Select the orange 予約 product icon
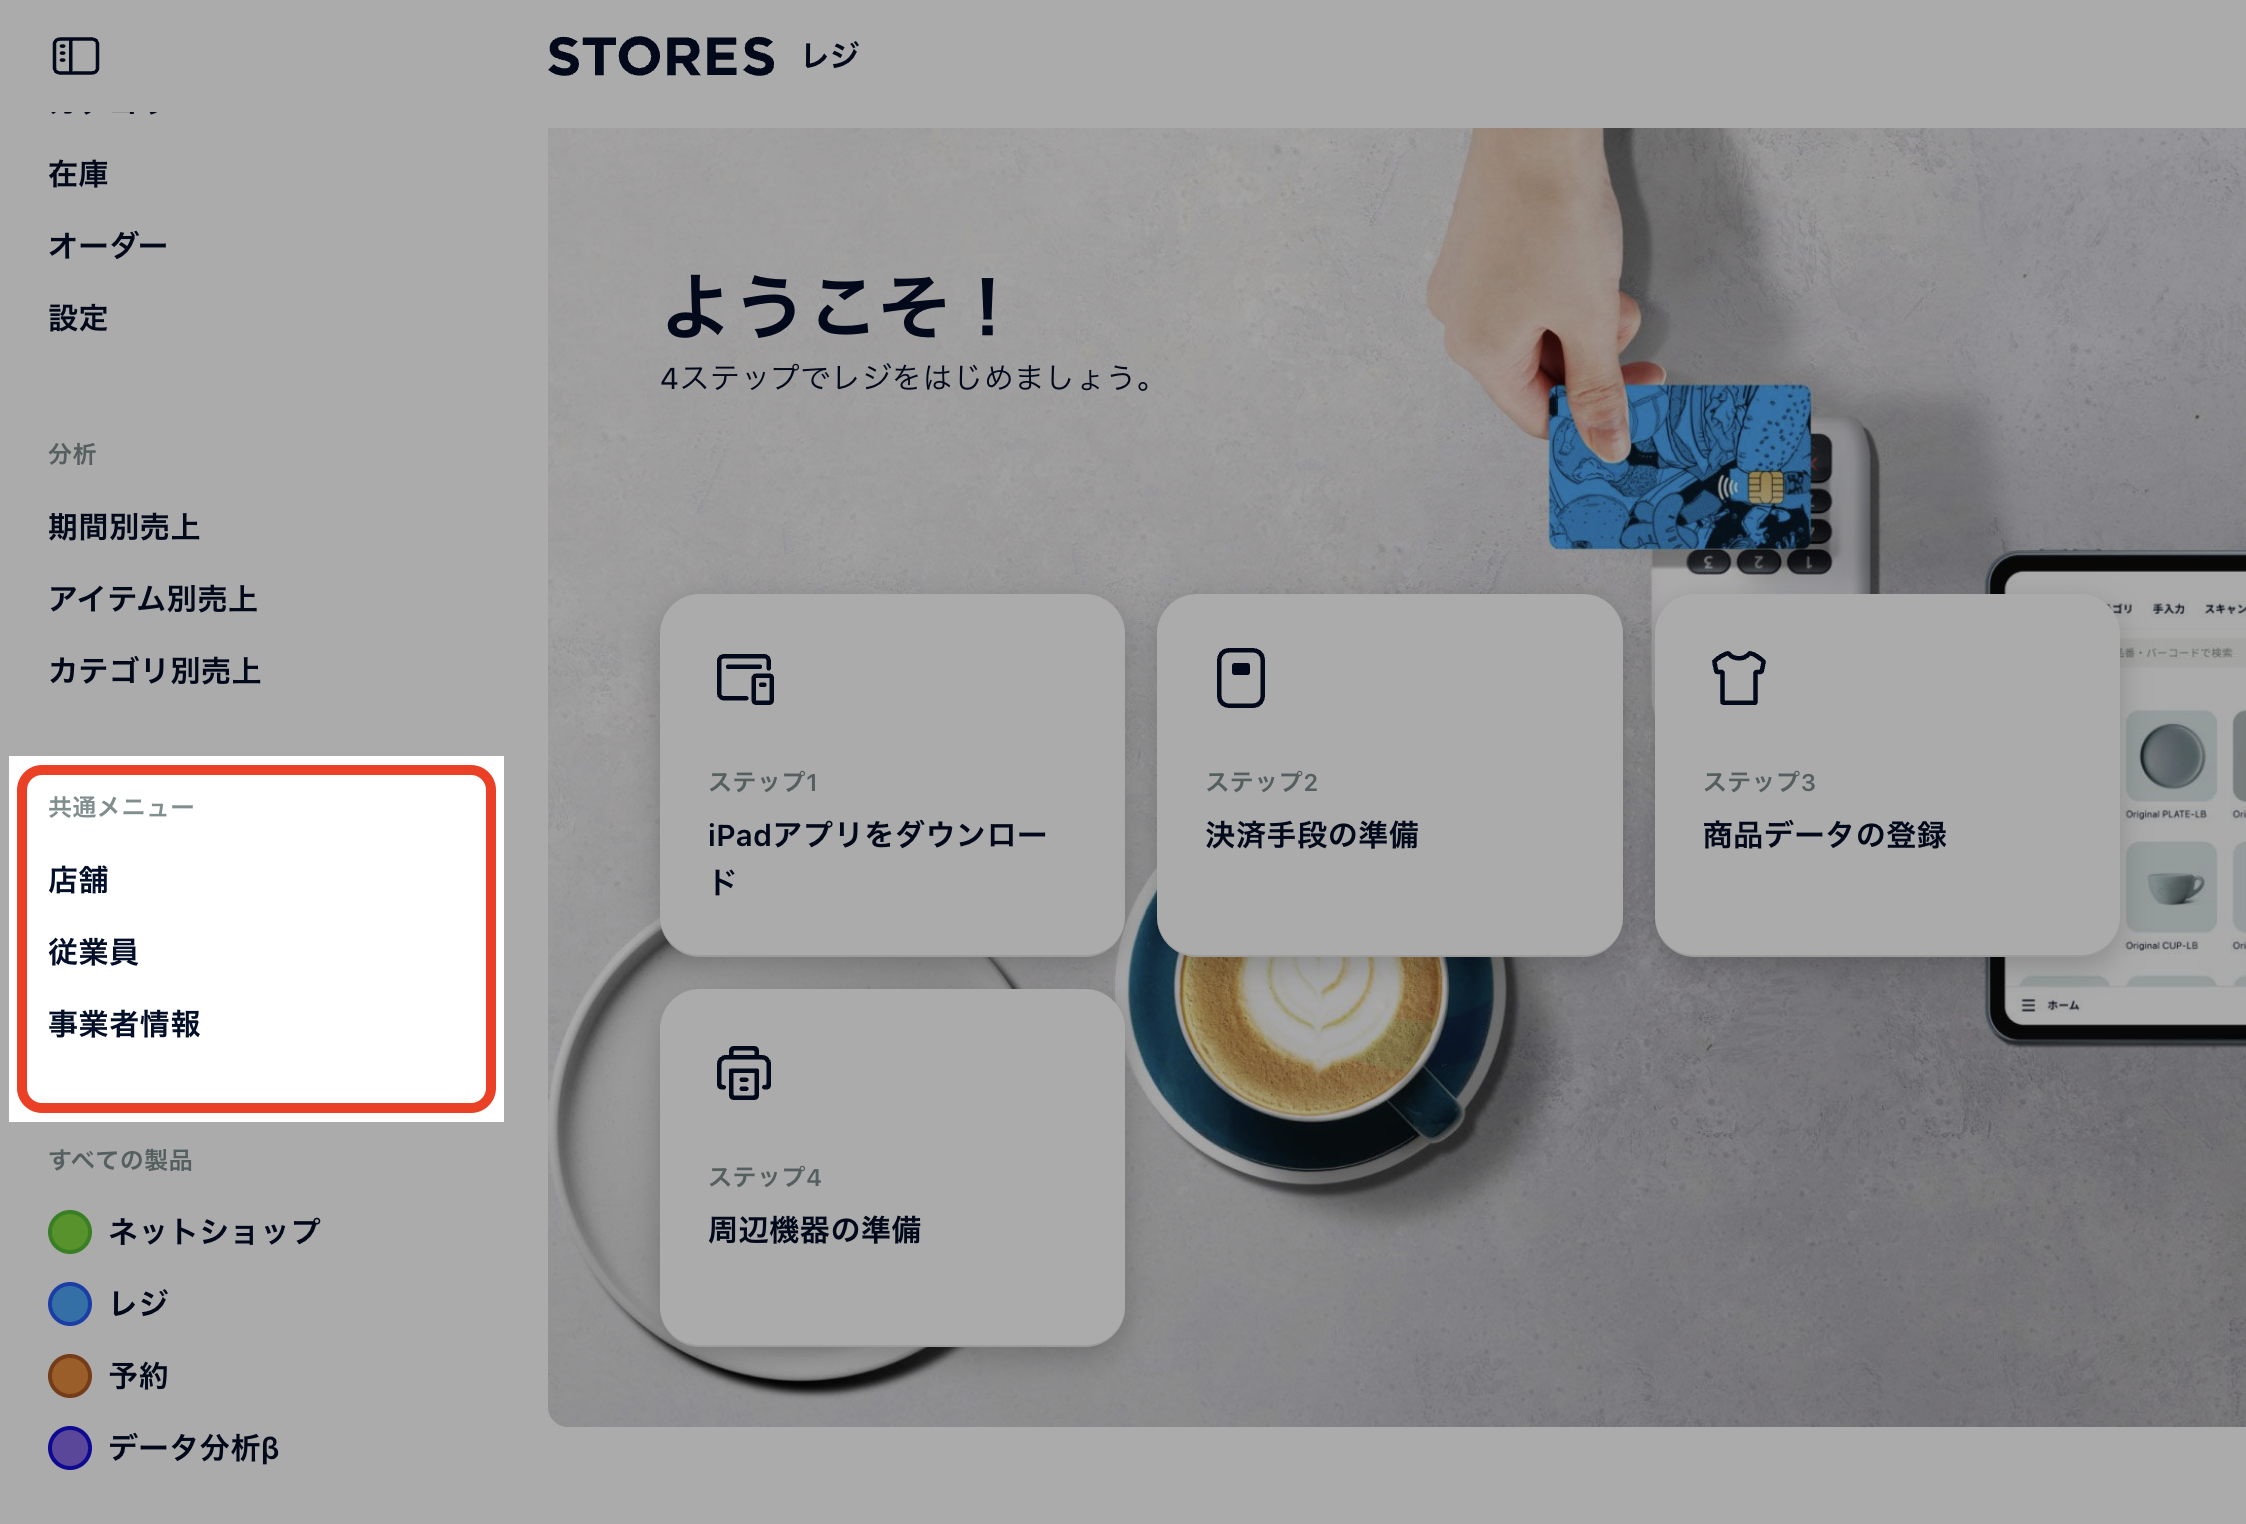The image size is (2246, 1524). click(x=70, y=1375)
